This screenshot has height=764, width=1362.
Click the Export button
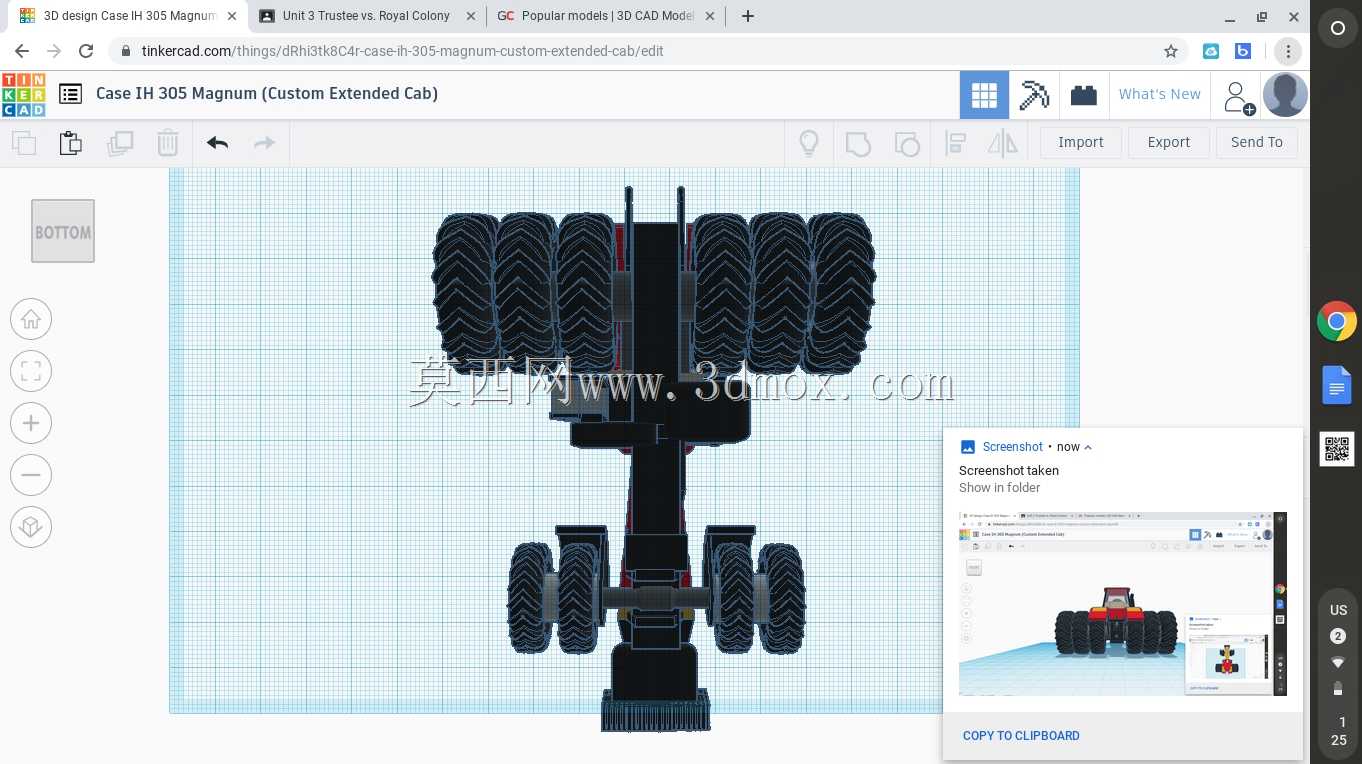[1169, 142]
